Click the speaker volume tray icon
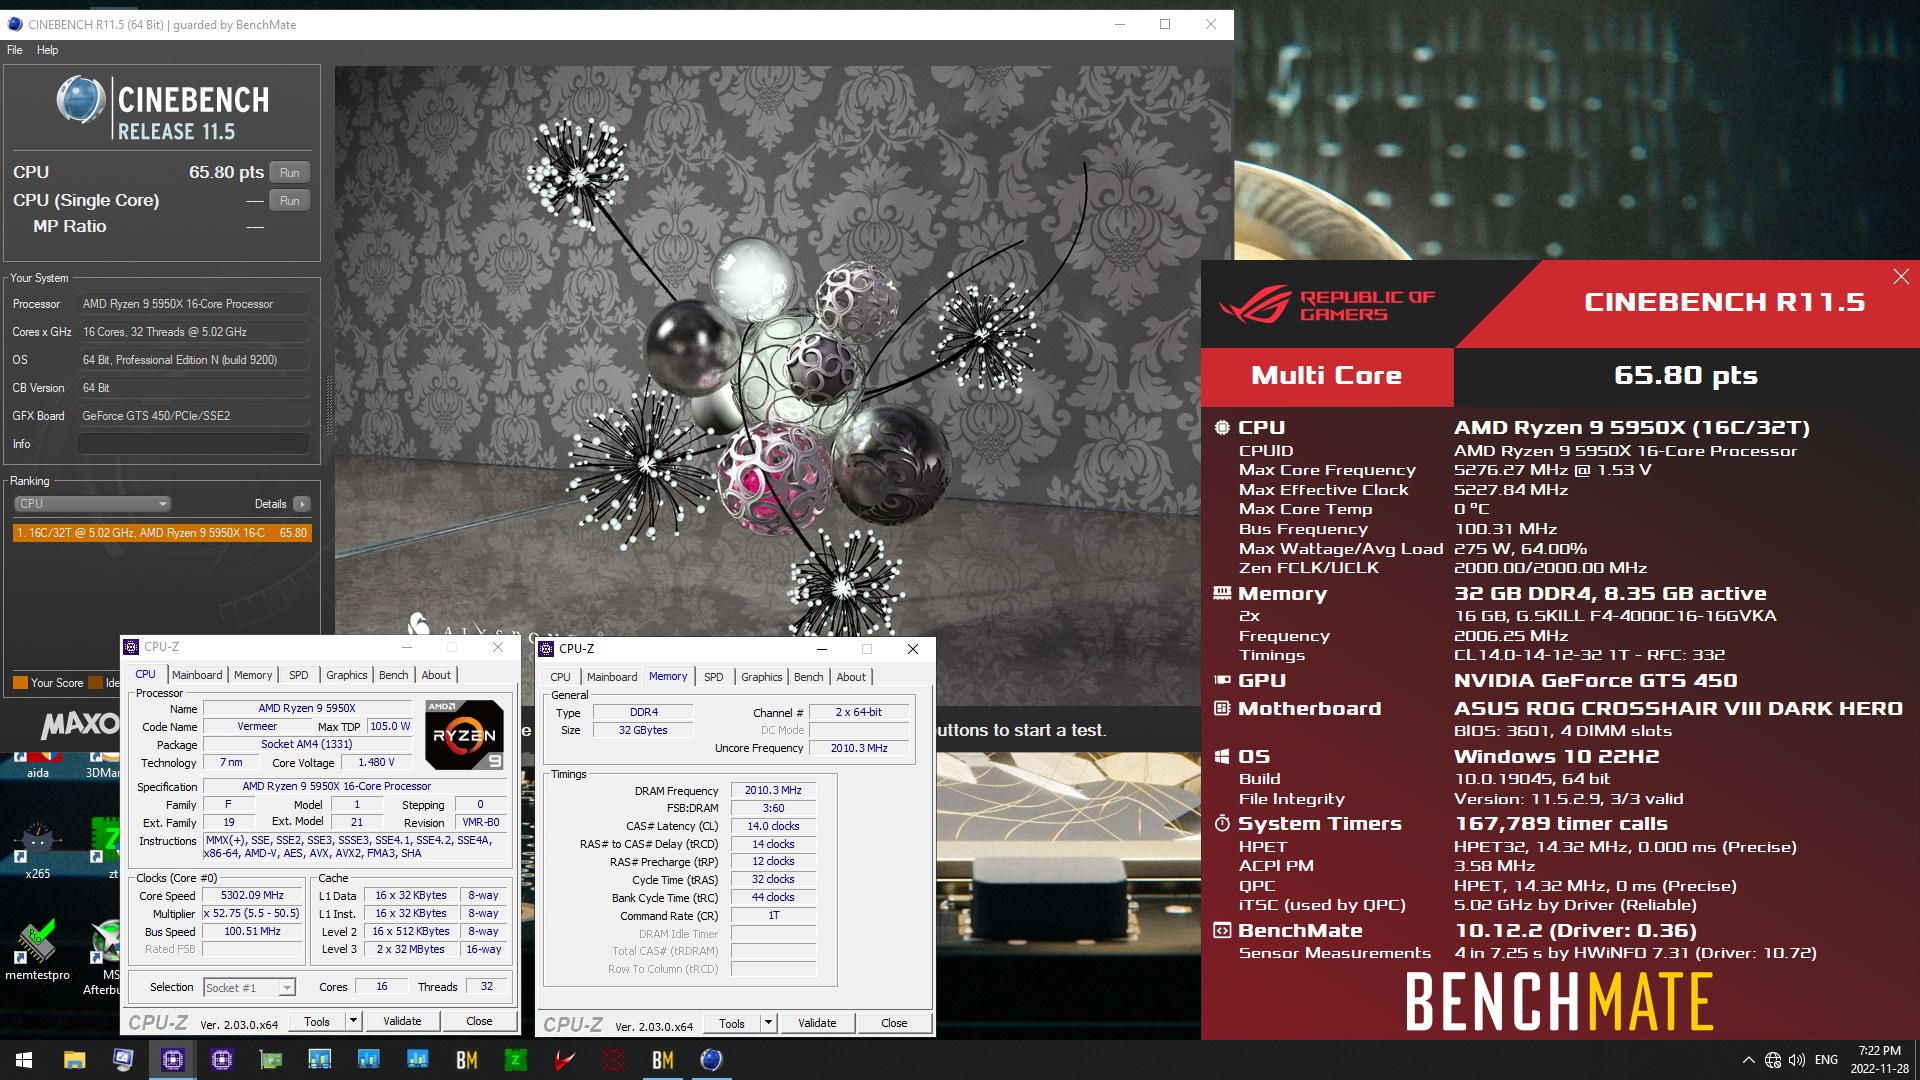This screenshot has height=1080, width=1920. (1797, 1060)
